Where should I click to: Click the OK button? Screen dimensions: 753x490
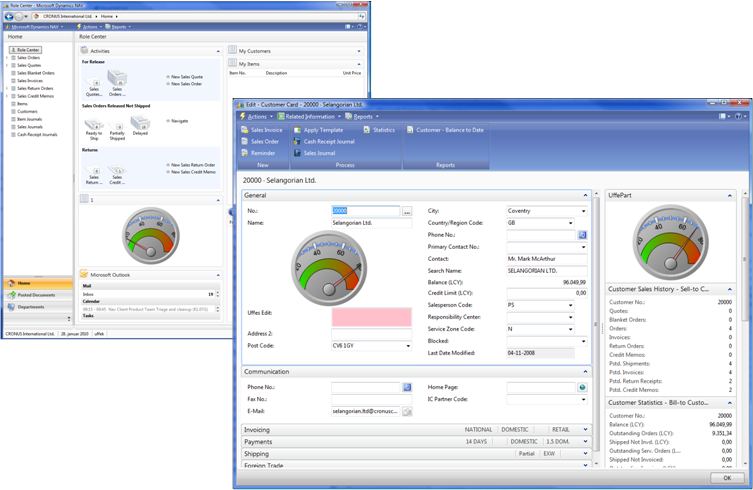(x=726, y=478)
